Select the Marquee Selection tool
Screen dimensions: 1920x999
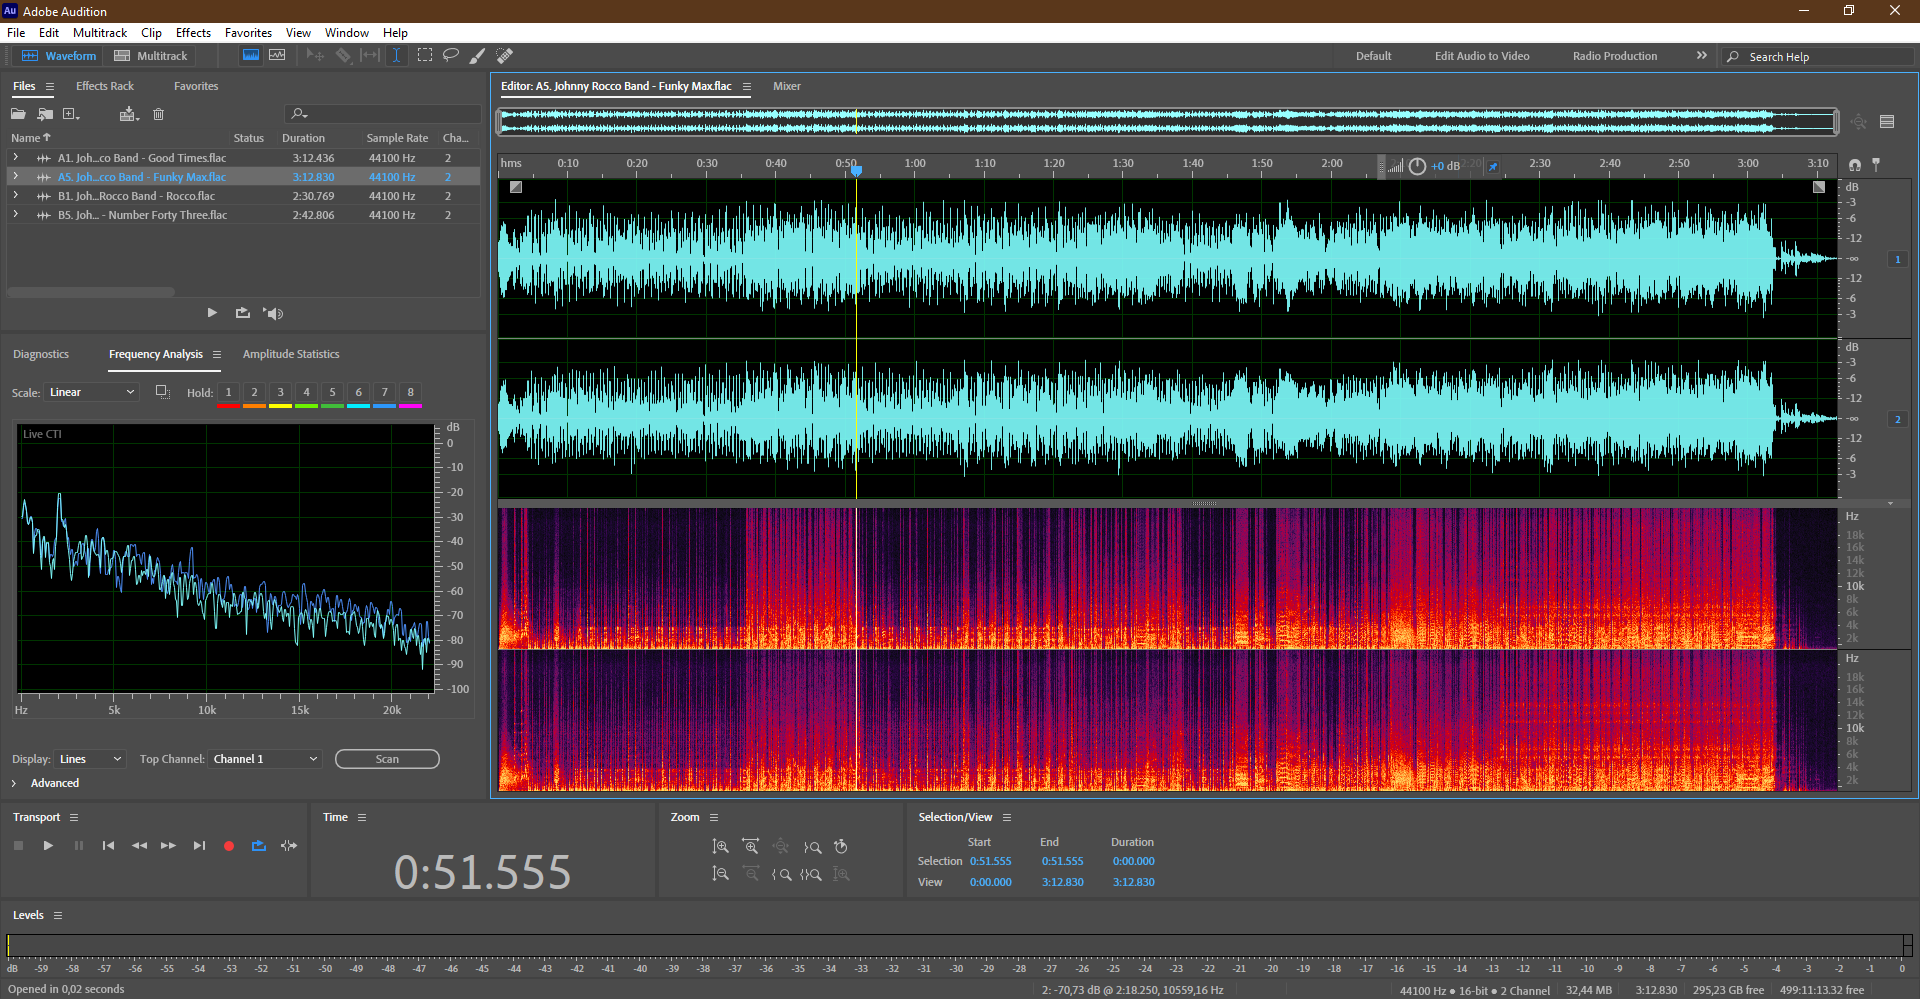point(425,56)
